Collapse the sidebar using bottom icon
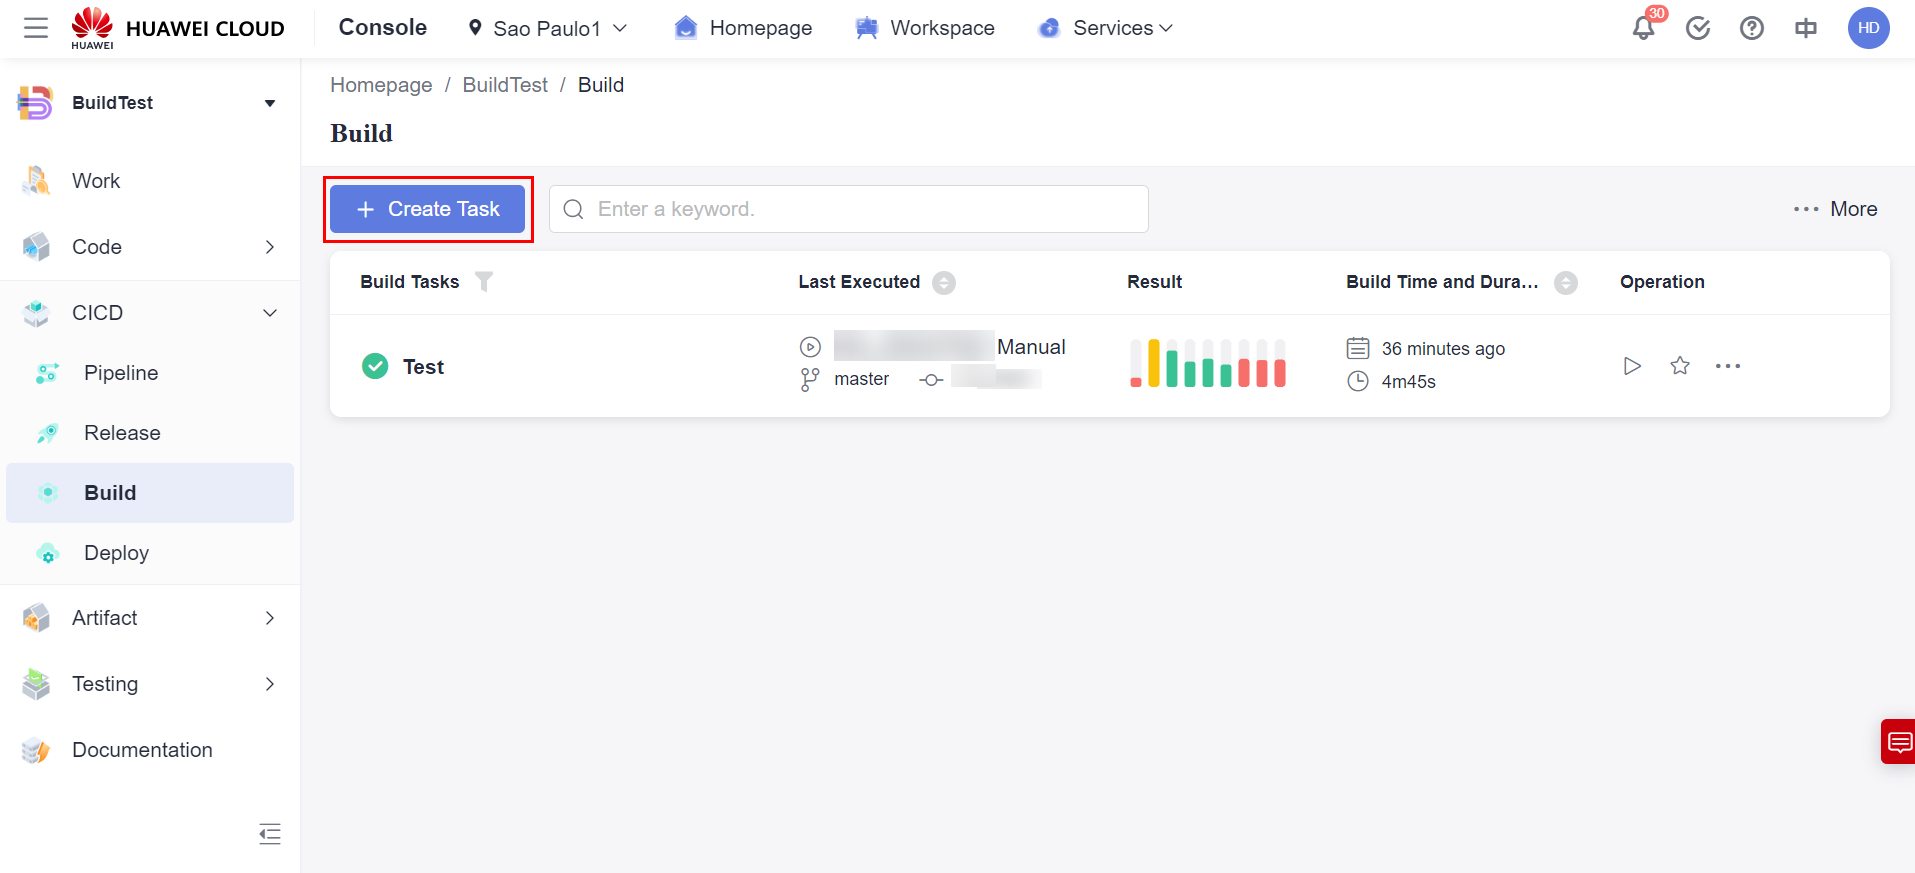The height and width of the screenshot is (873, 1915). pyautogui.click(x=270, y=833)
